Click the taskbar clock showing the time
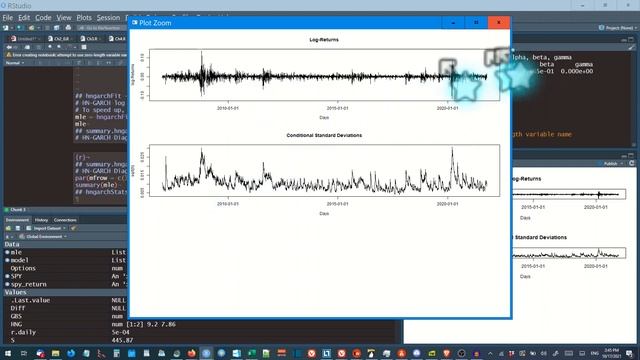 (611, 353)
